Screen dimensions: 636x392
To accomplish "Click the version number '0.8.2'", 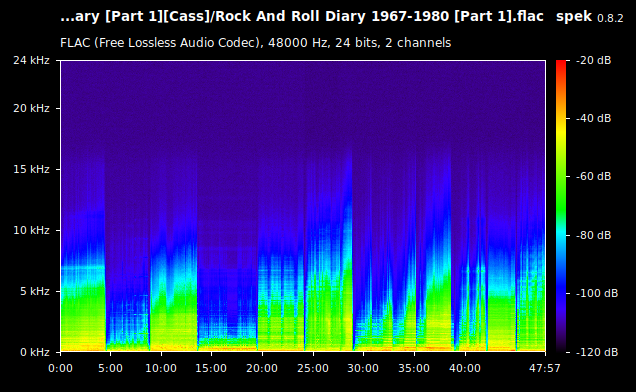I will (610, 18).
